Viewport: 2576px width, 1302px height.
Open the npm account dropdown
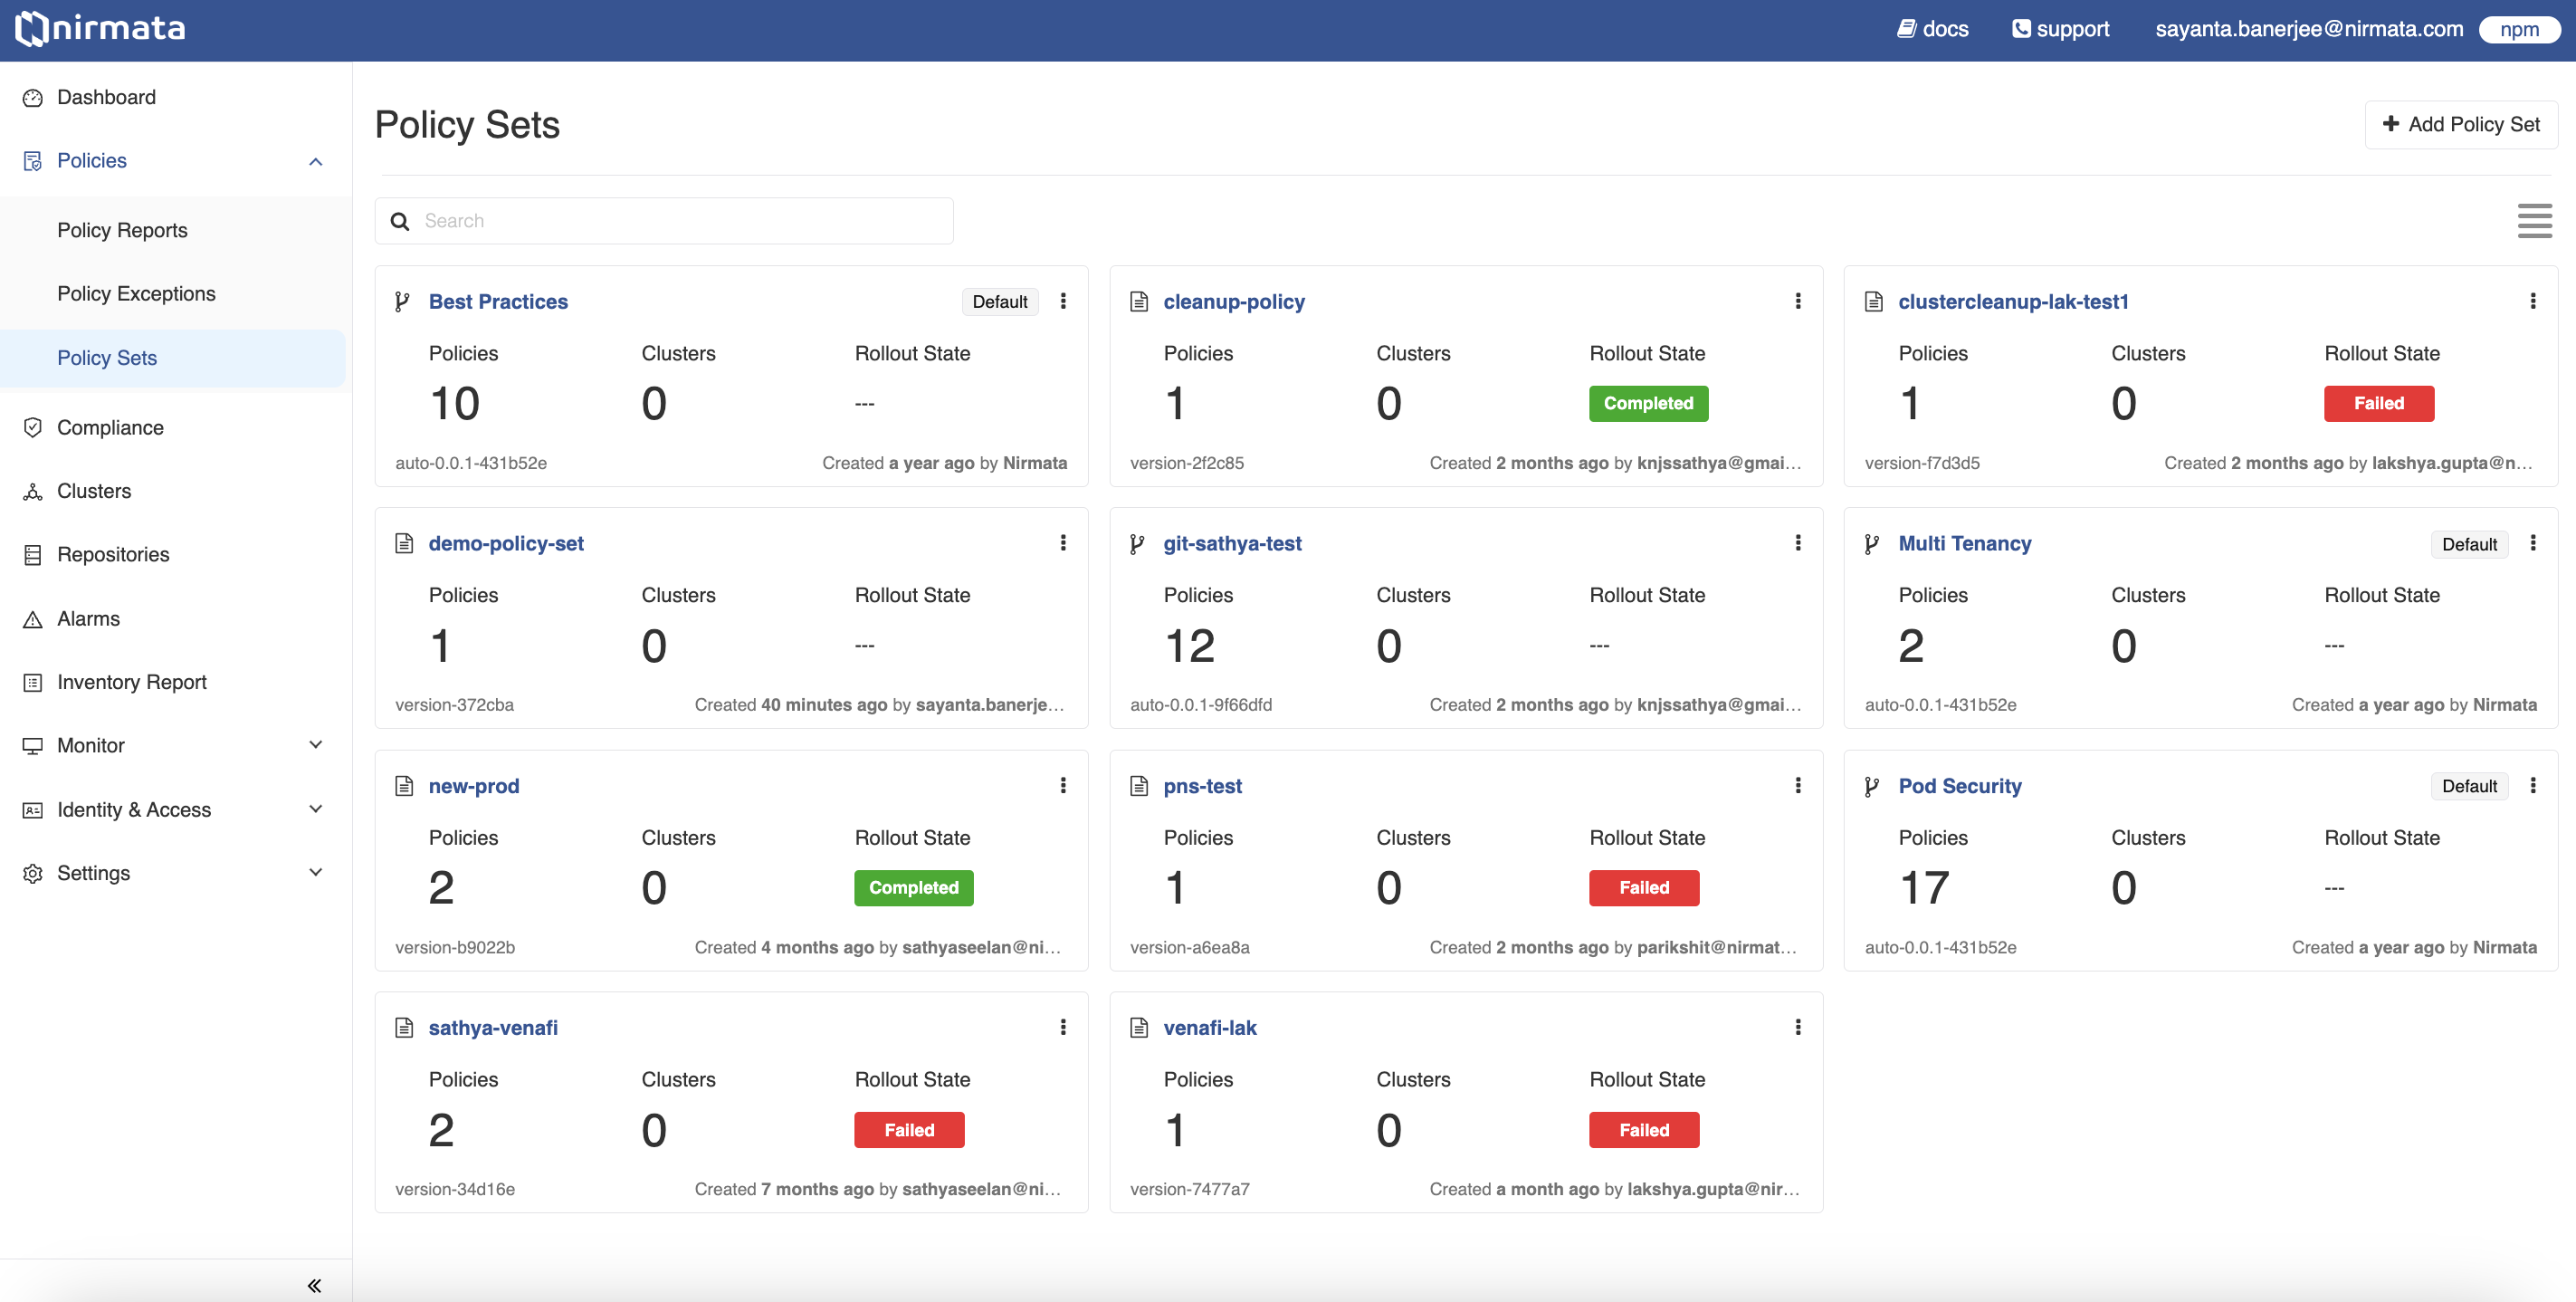tap(2519, 29)
